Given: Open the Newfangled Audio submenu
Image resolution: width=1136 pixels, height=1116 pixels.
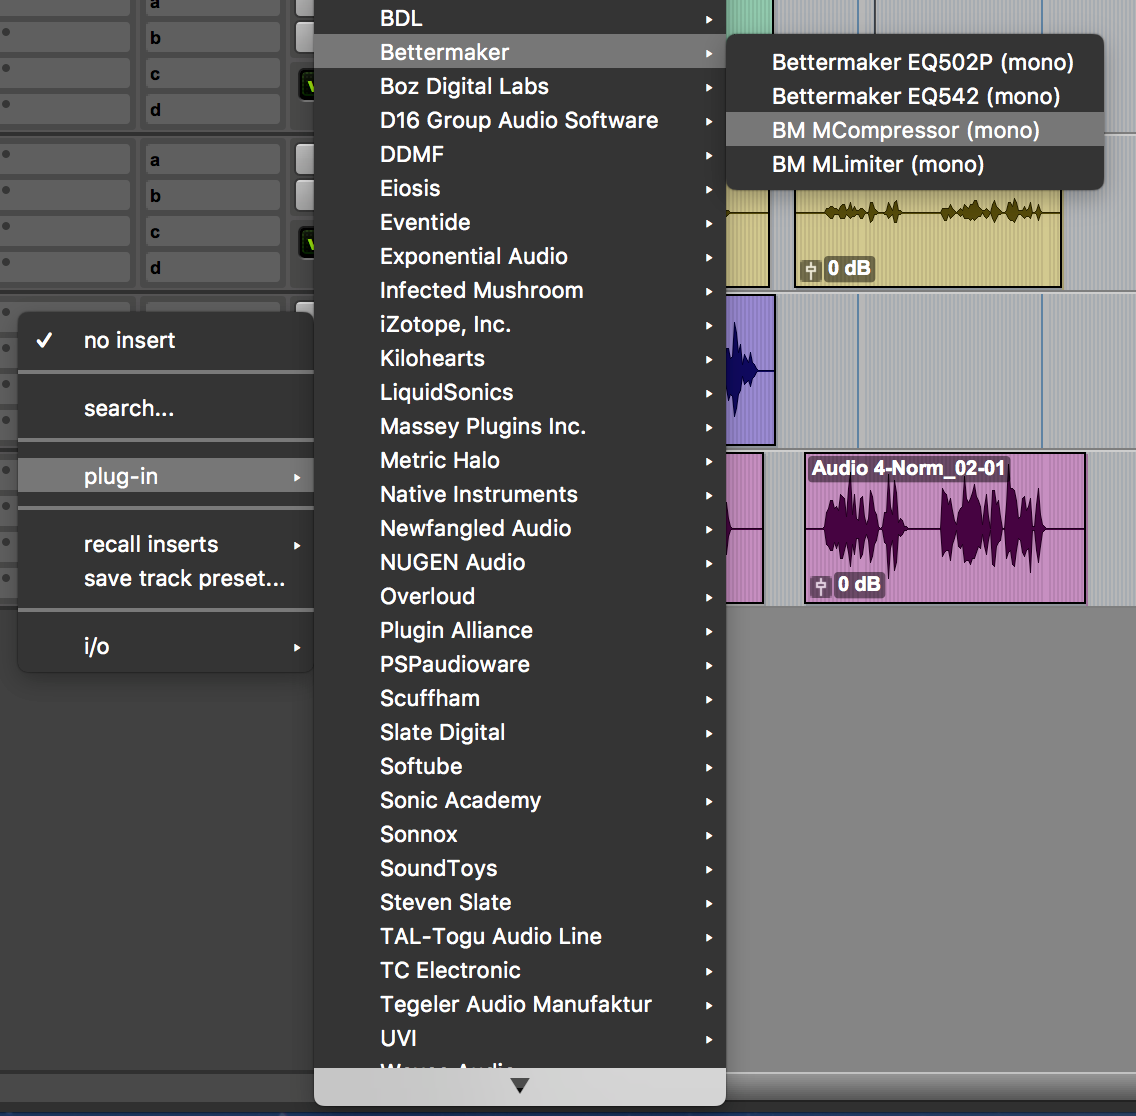Looking at the screenshot, I should coord(519,529).
